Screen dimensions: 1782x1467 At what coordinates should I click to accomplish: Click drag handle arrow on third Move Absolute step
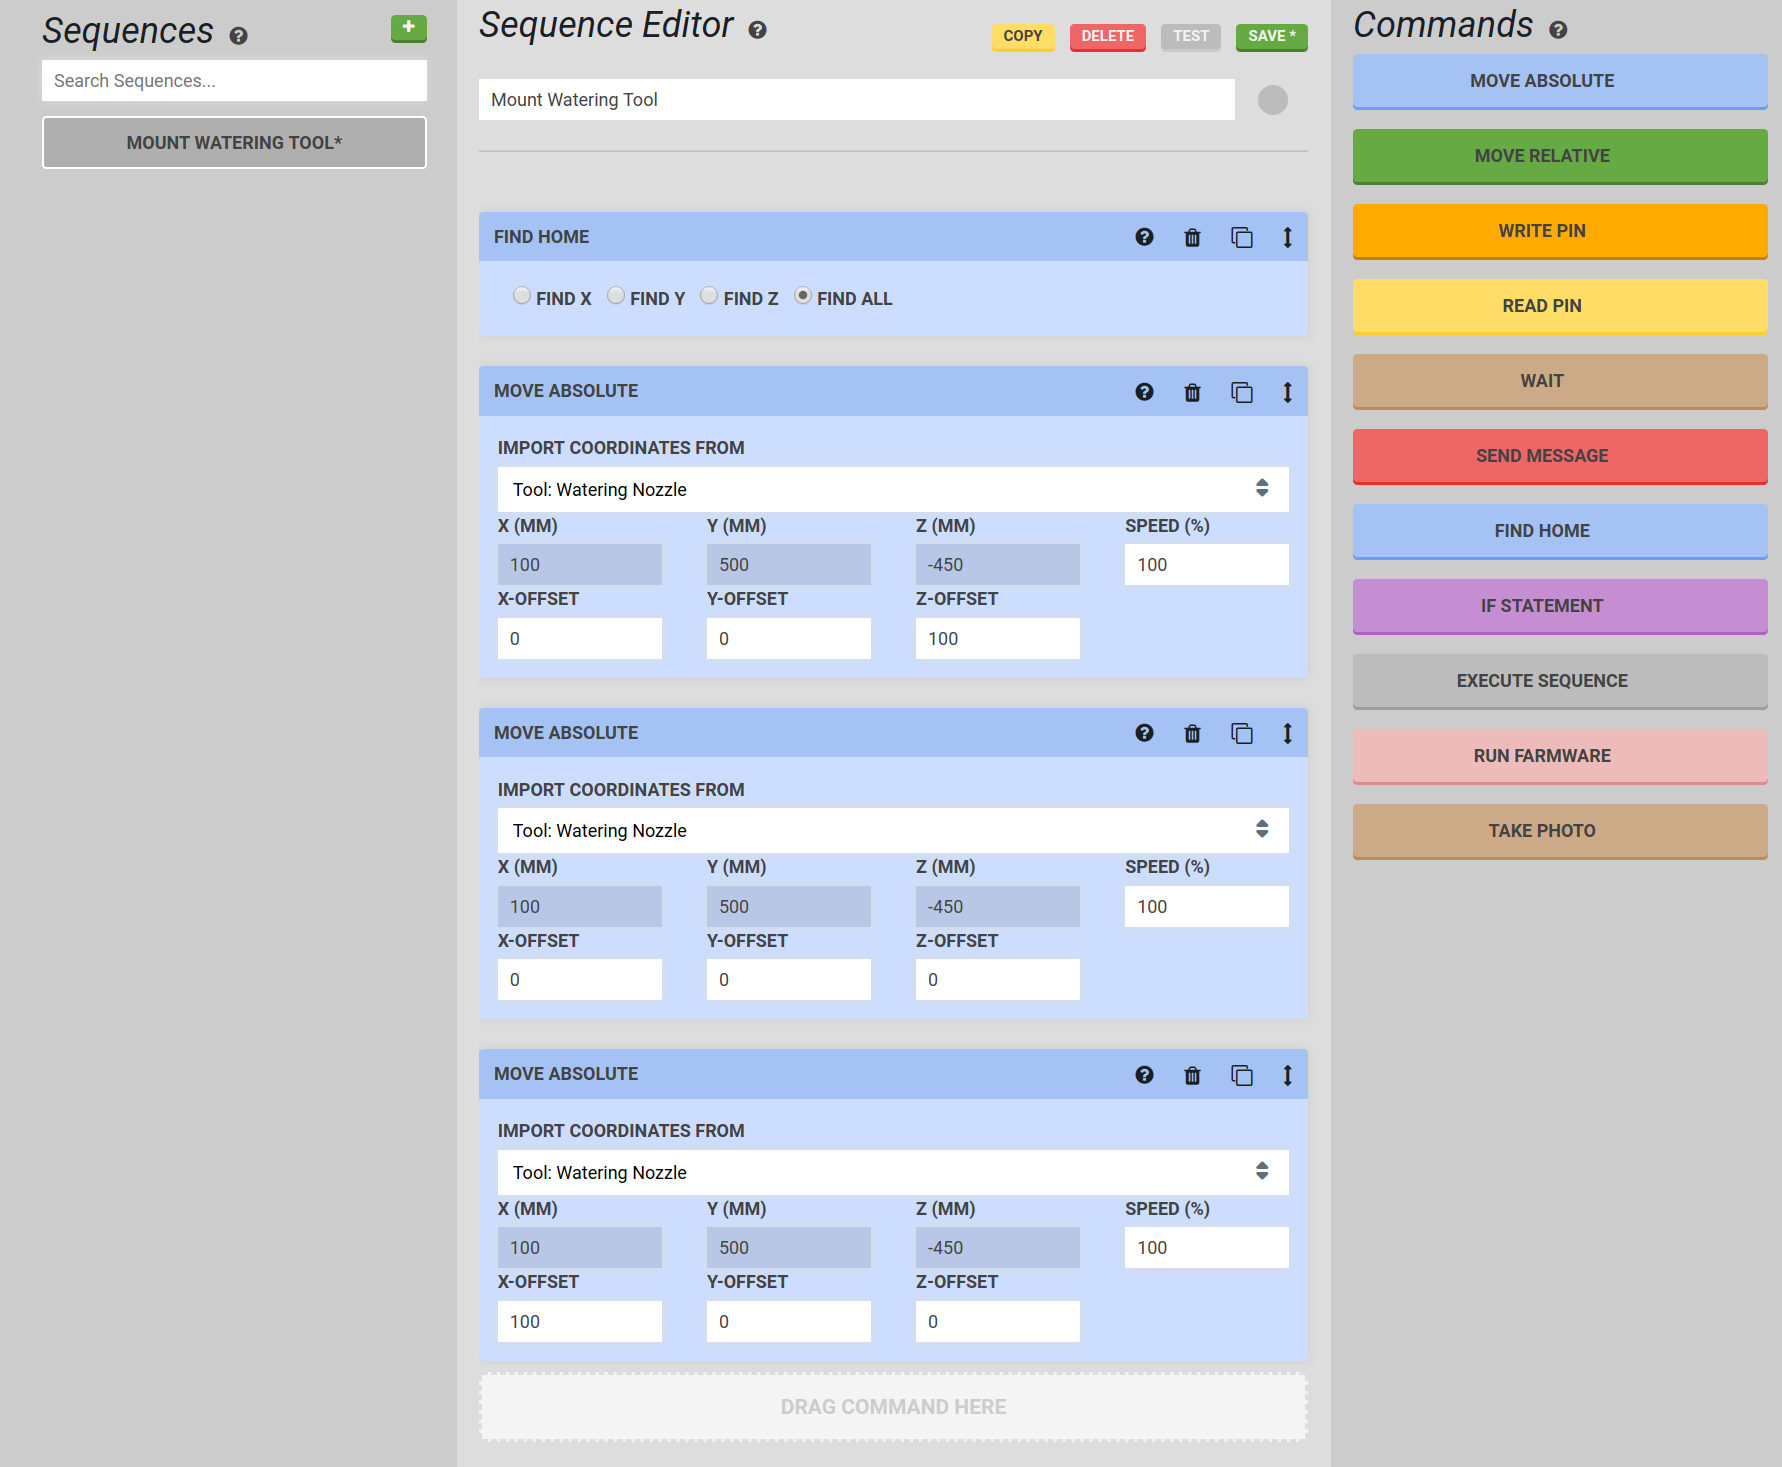click(1287, 1075)
